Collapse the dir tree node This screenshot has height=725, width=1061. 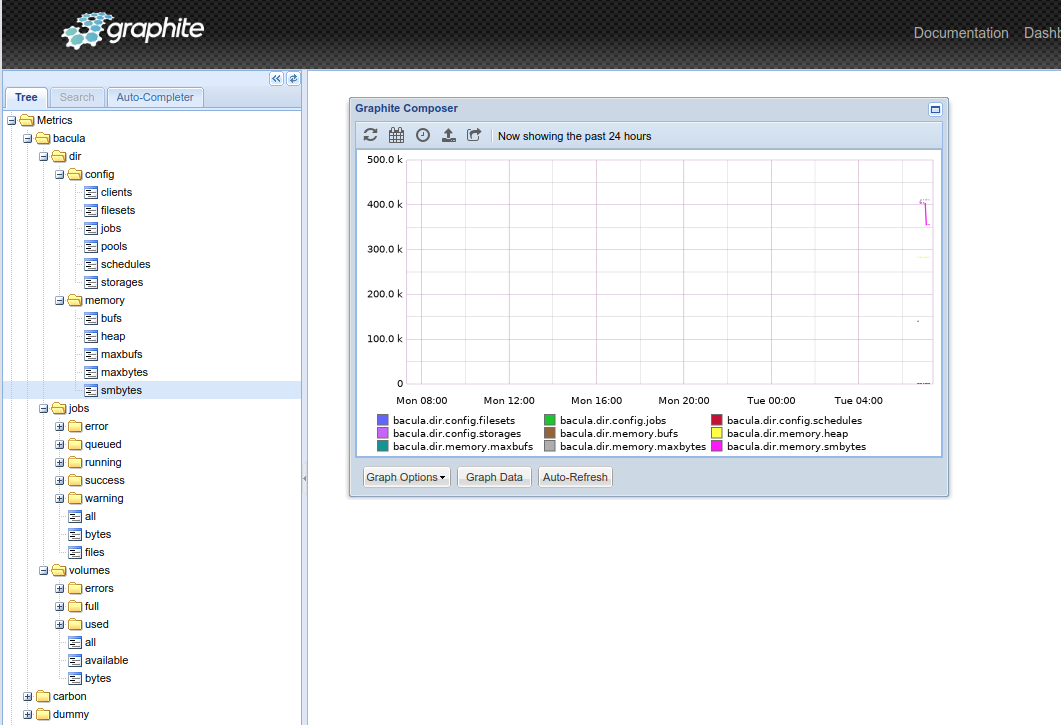point(43,156)
